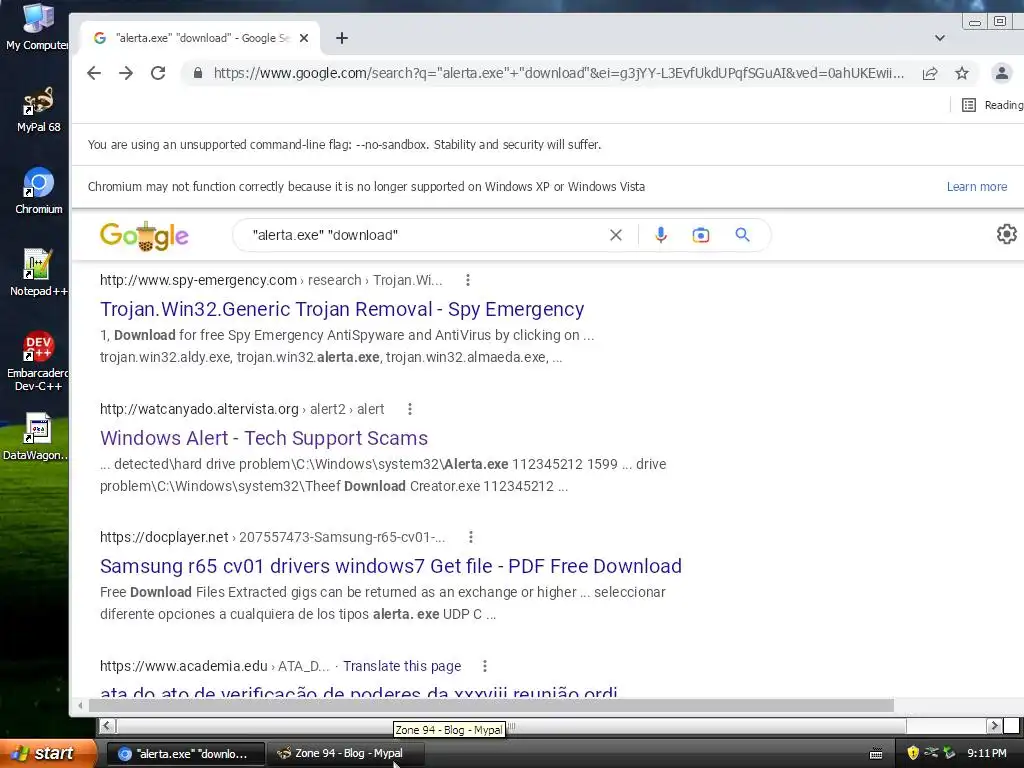This screenshot has width=1024, height=768.
Task: Open more options for docplayer.net result
Action: pyautogui.click(x=471, y=537)
